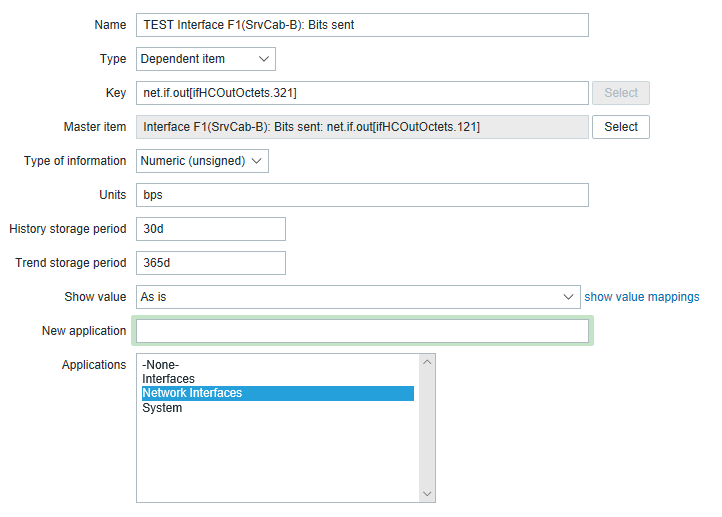Open the Type dropdown showing Dependent item
722x517 pixels.
pyautogui.click(x=206, y=59)
